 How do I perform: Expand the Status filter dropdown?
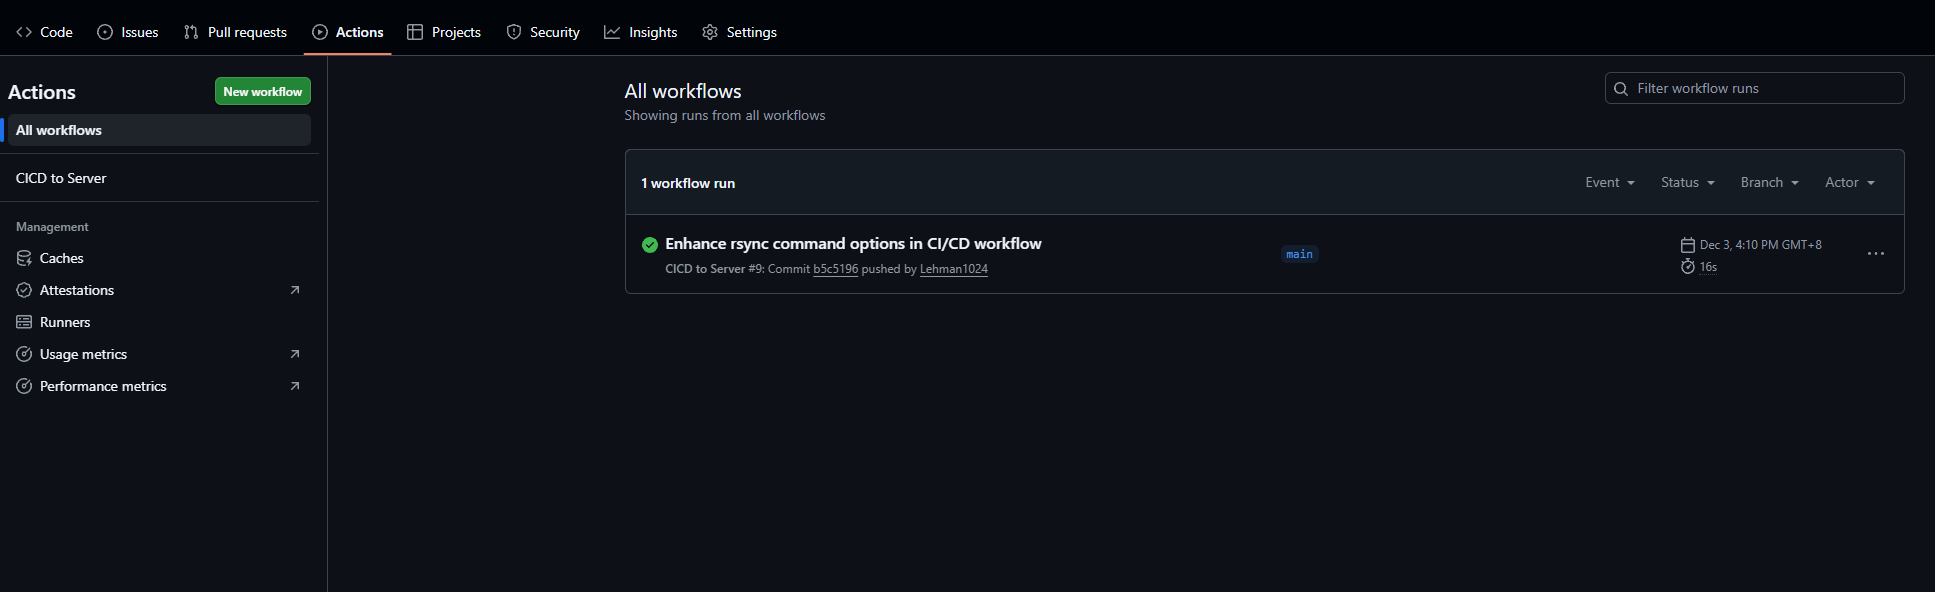pyautogui.click(x=1687, y=183)
